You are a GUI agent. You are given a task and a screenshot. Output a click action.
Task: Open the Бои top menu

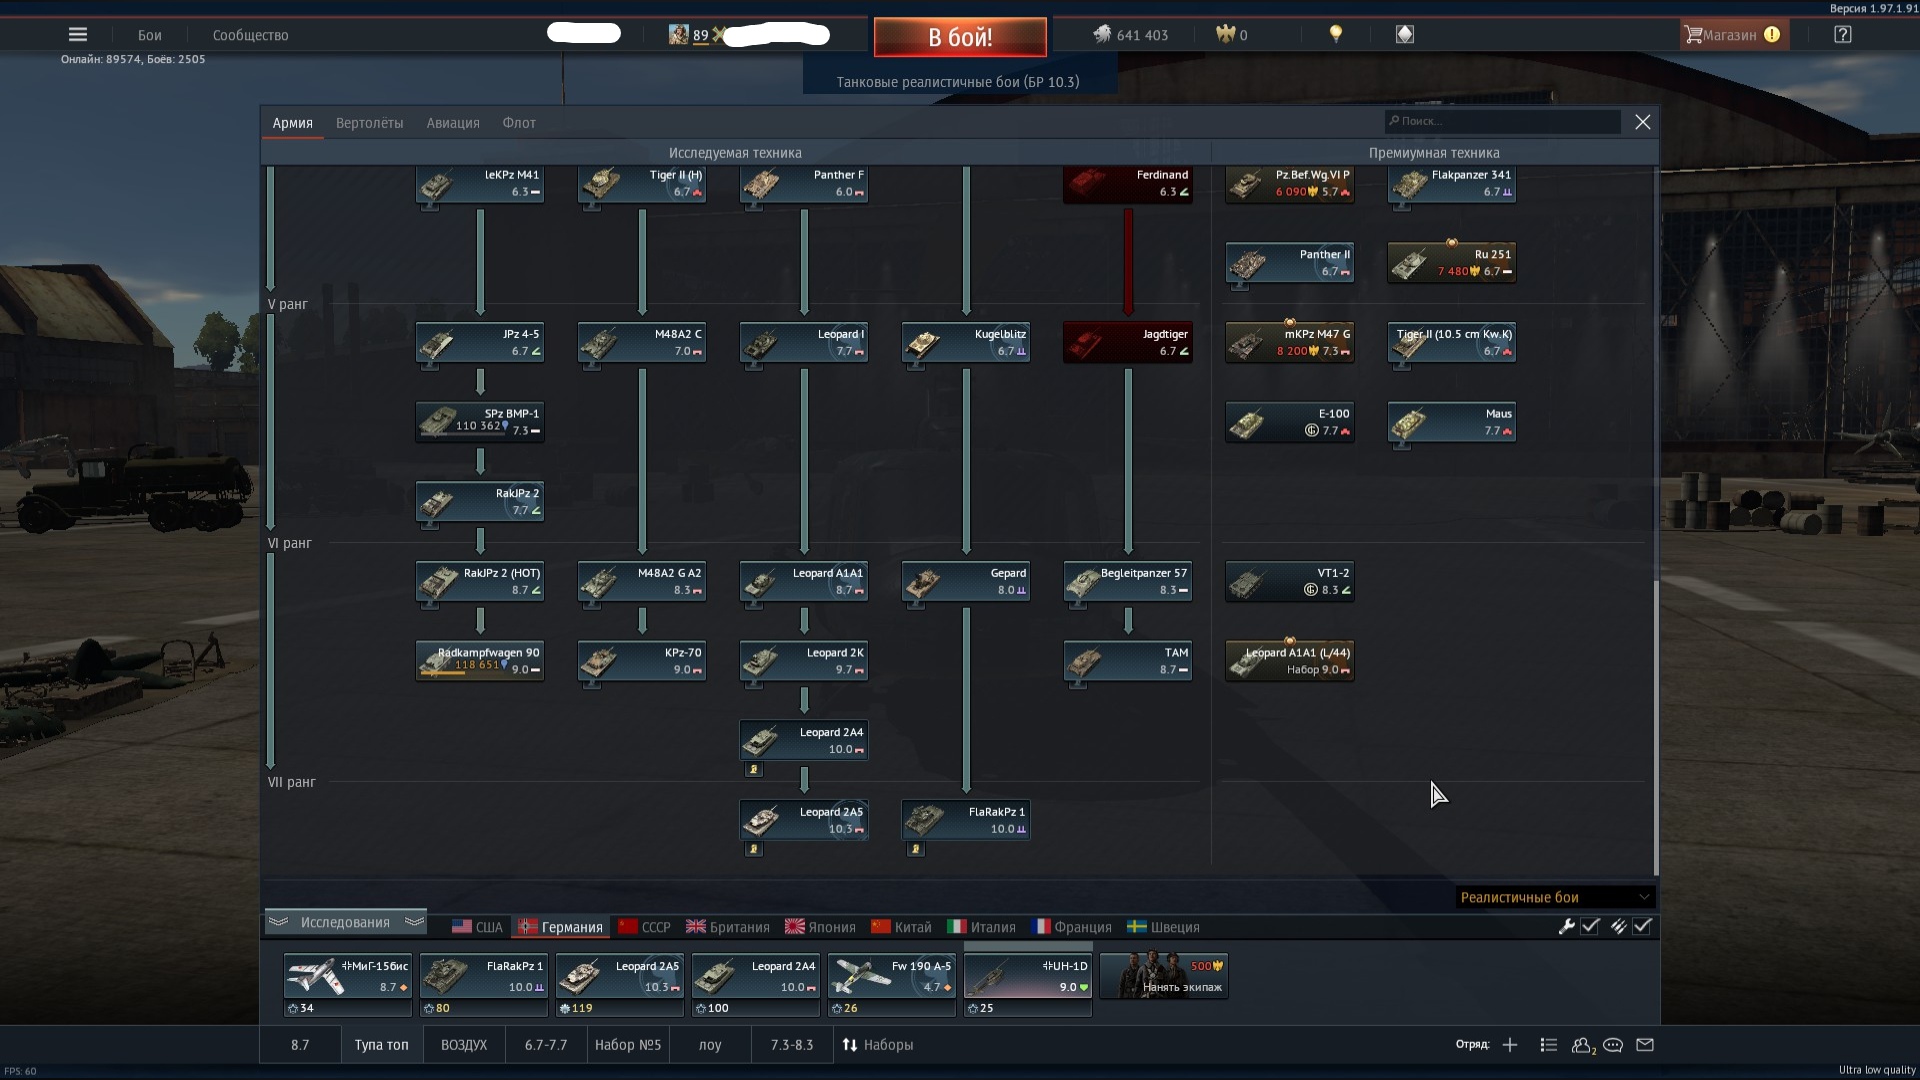150,35
